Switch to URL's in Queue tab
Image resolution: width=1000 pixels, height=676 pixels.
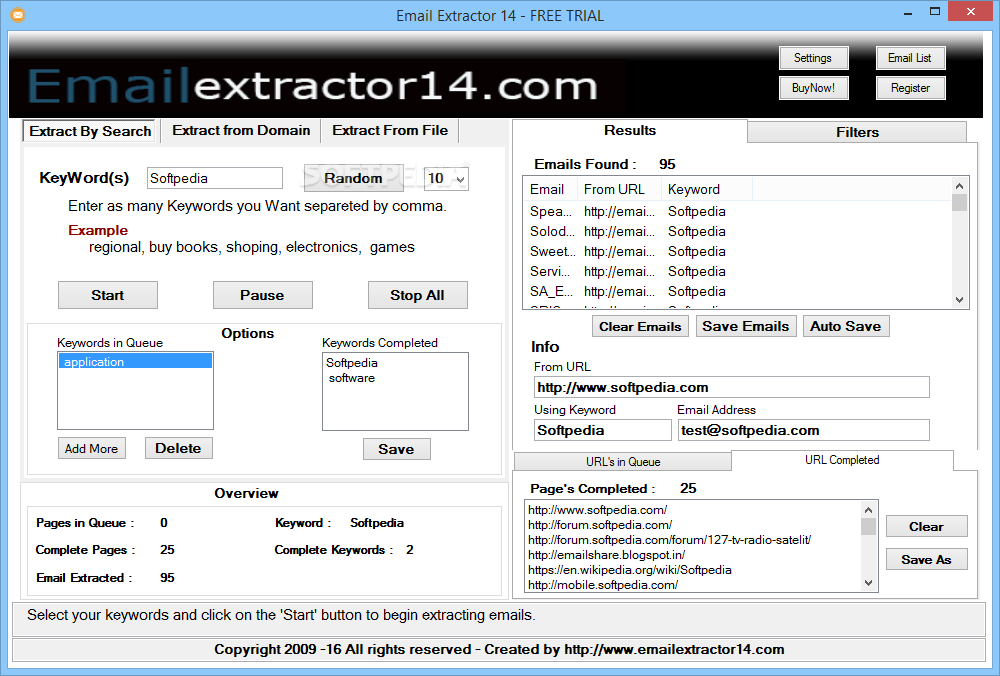point(623,462)
